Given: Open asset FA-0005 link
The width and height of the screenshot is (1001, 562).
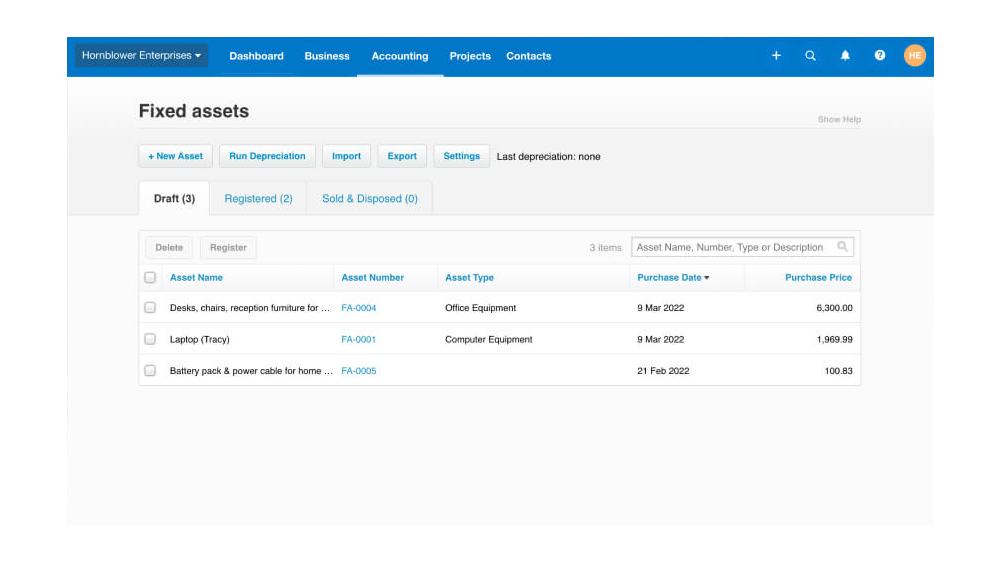Looking at the screenshot, I should [x=358, y=370].
